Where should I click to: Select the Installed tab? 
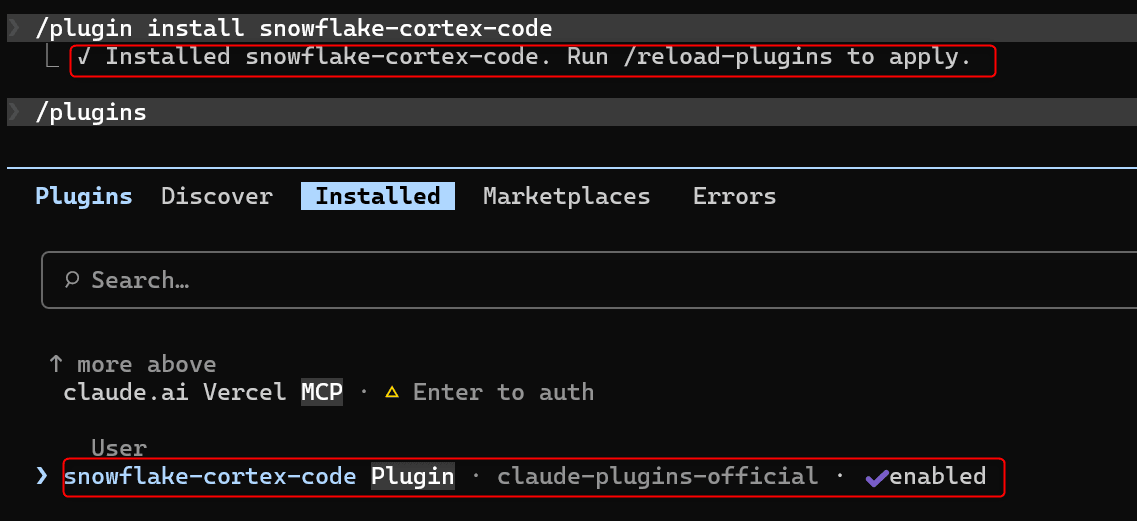click(378, 196)
